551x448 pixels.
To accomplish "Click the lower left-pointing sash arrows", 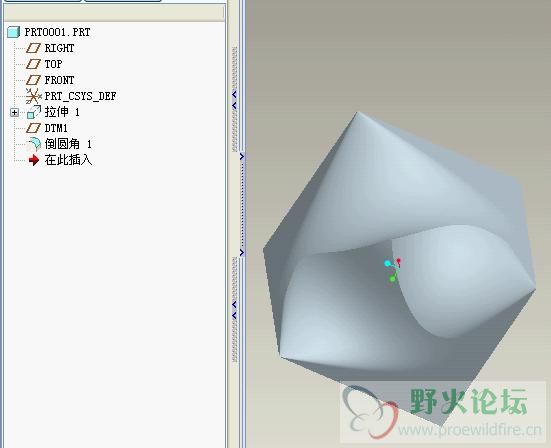I will 234,310.
